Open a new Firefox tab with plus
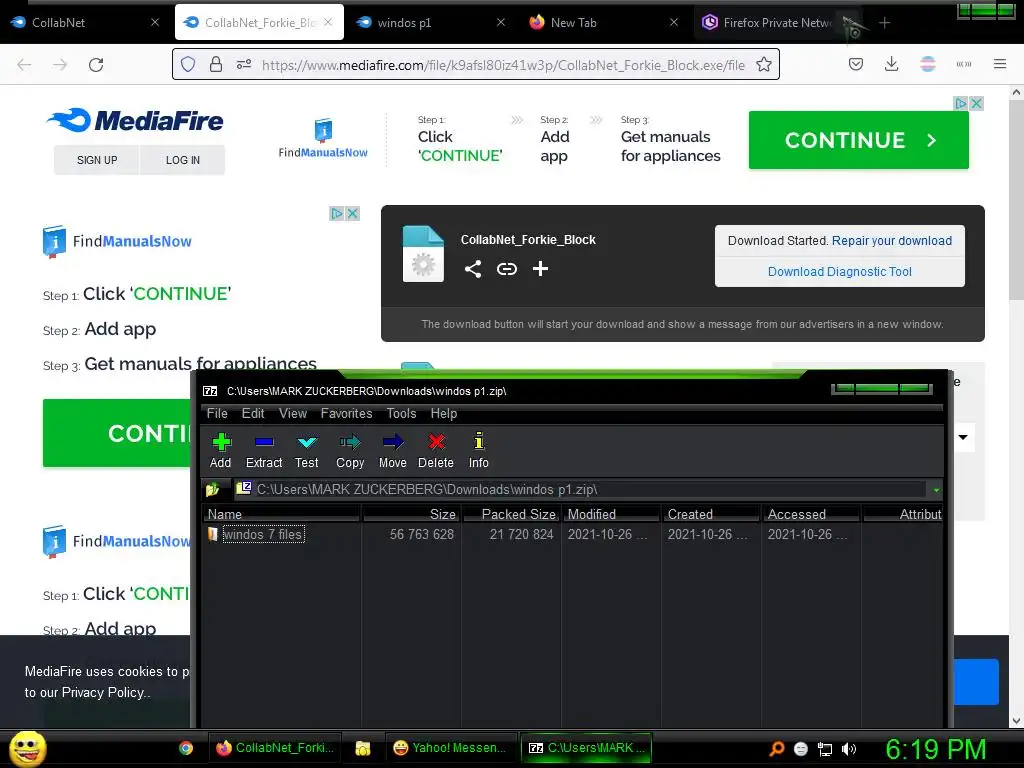This screenshot has height=768, width=1024. [x=884, y=23]
